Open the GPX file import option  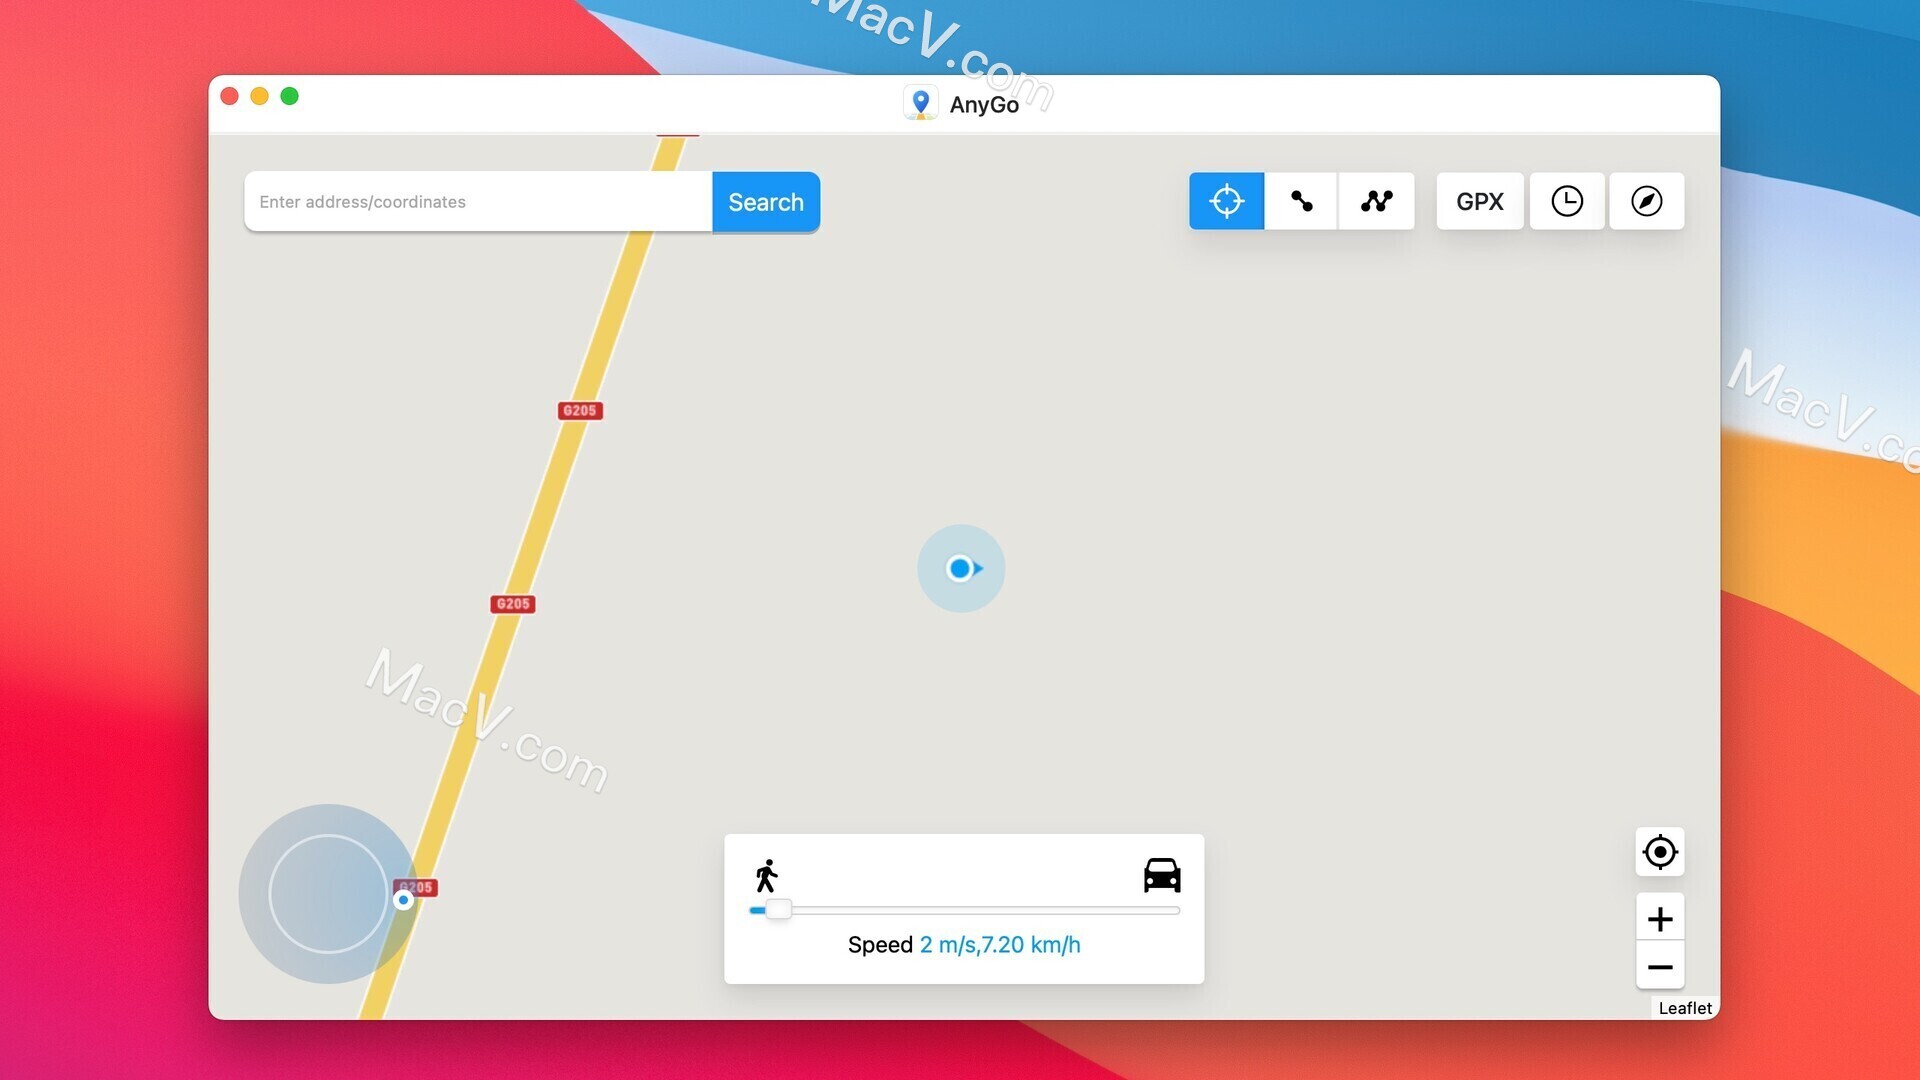point(1480,200)
